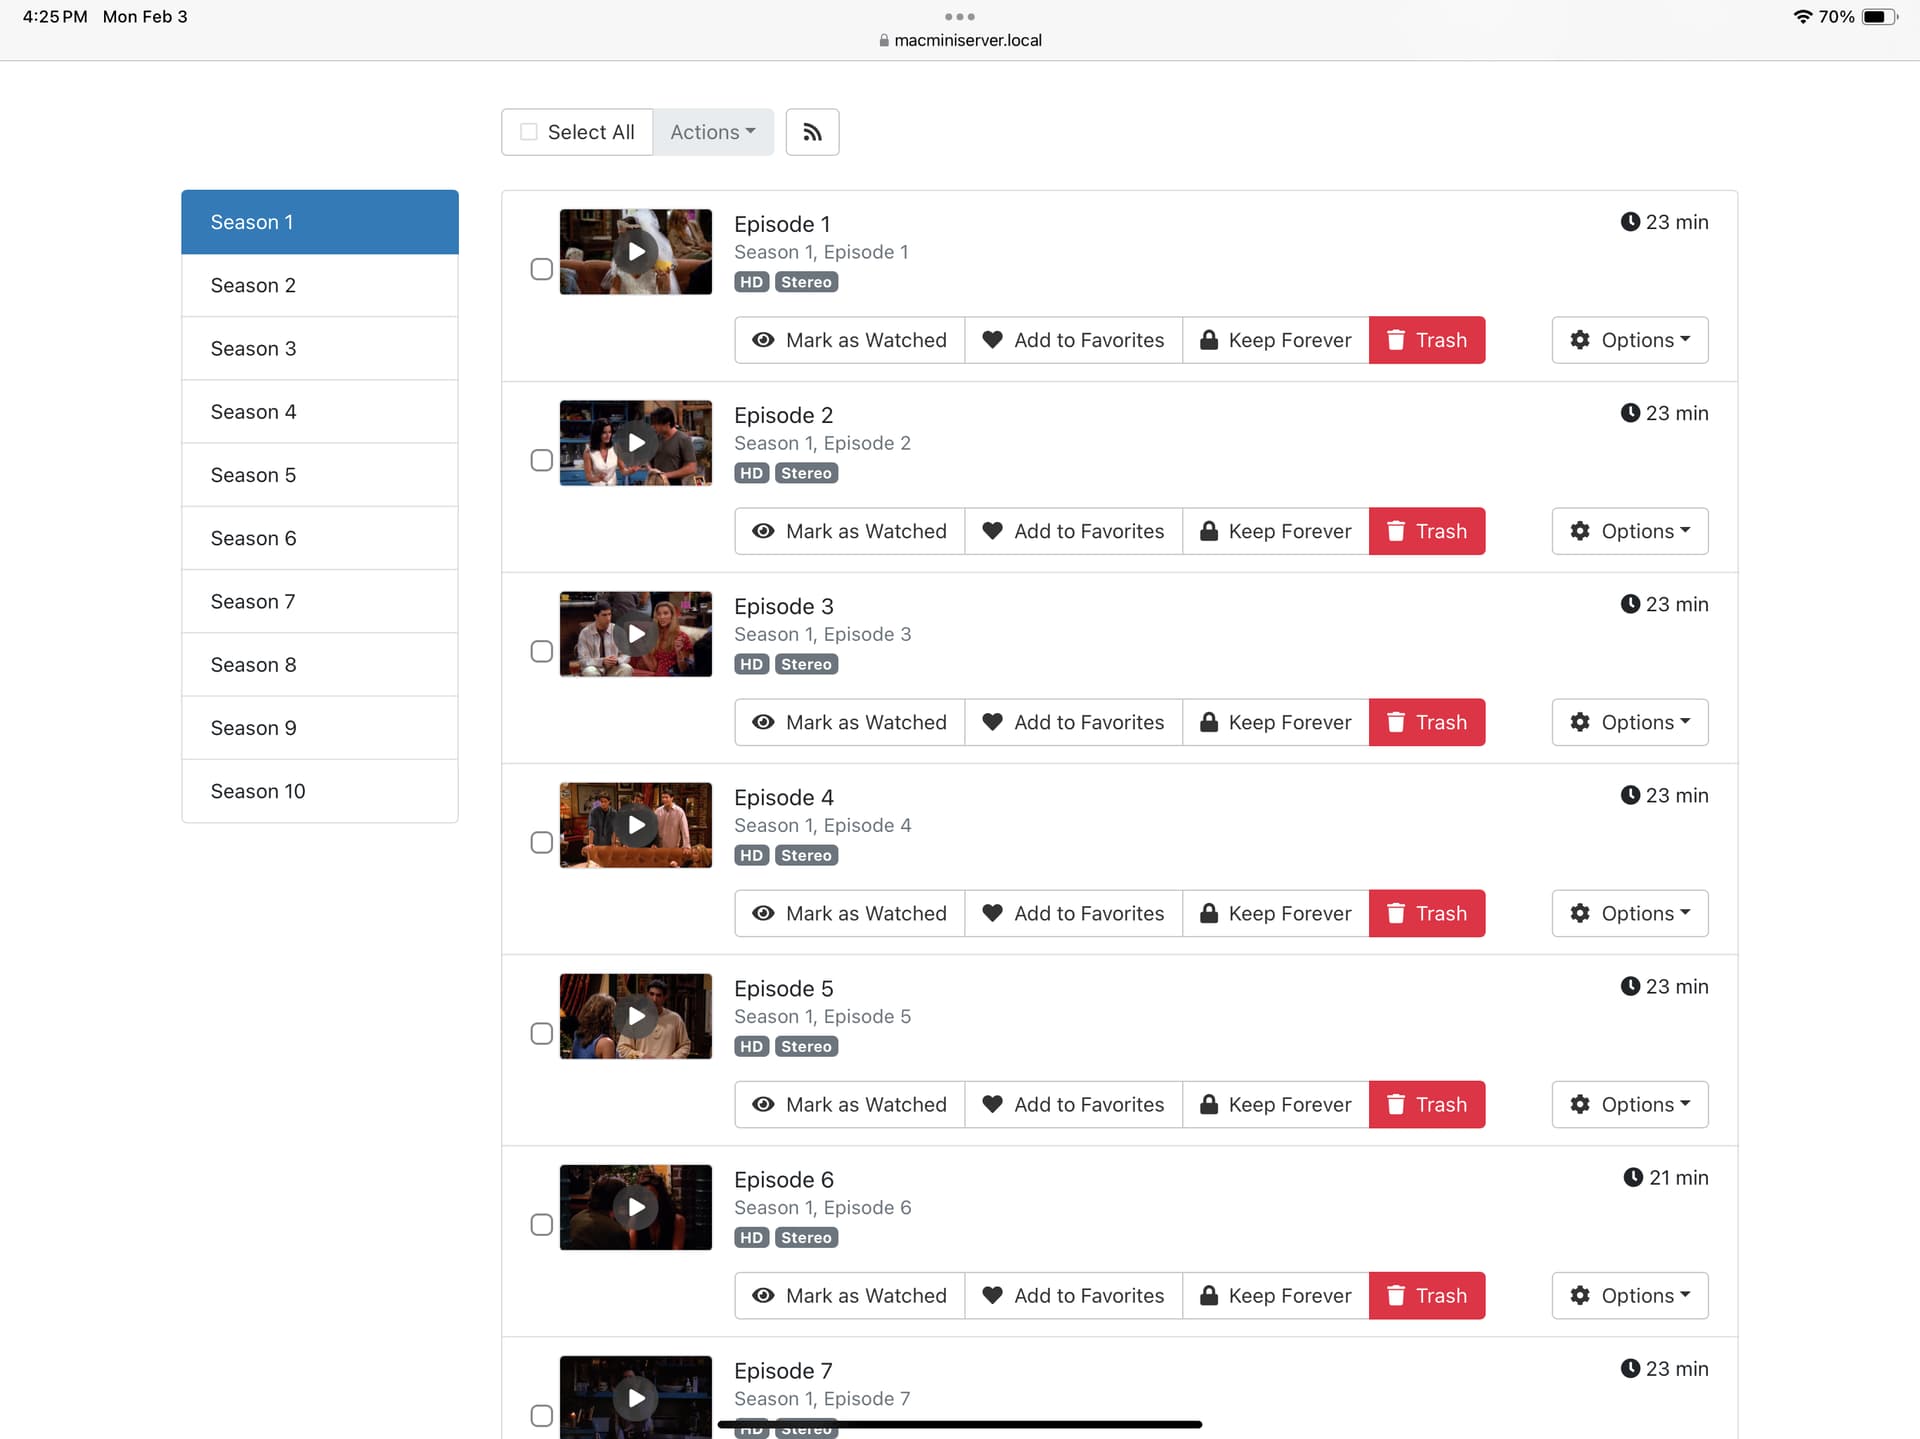This screenshot has height=1439, width=1920.
Task: Check the Select All checkbox
Action: pyautogui.click(x=529, y=132)
